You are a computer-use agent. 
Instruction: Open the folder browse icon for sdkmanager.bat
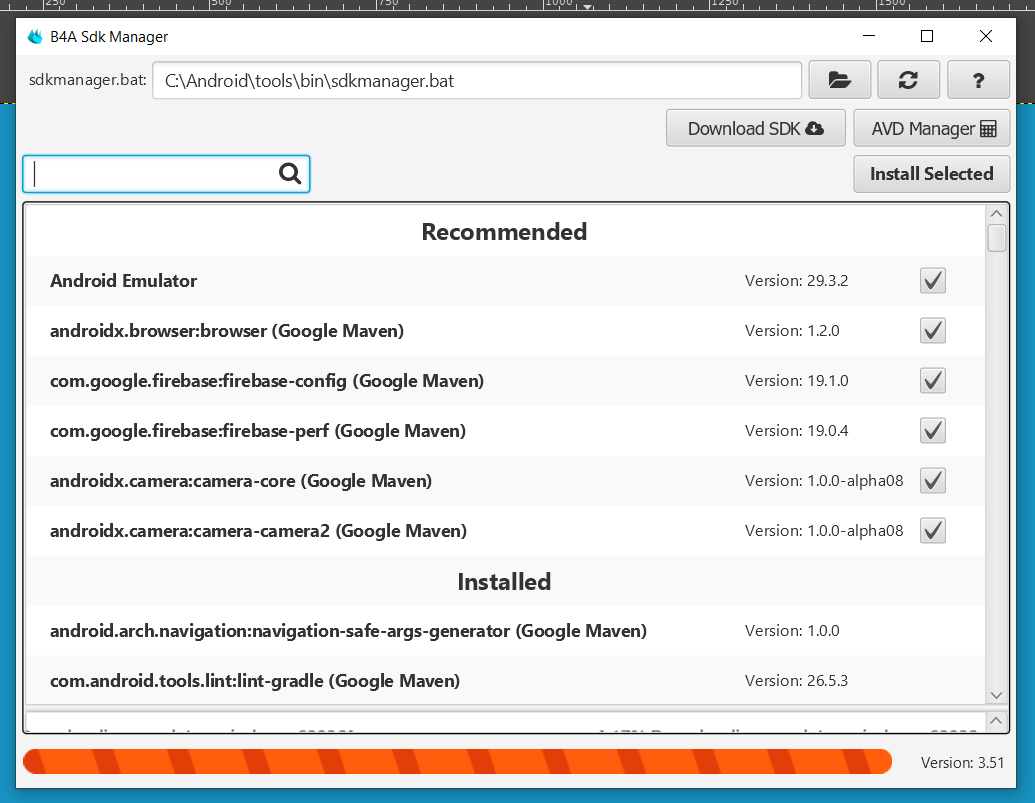[x=840, y=80]
